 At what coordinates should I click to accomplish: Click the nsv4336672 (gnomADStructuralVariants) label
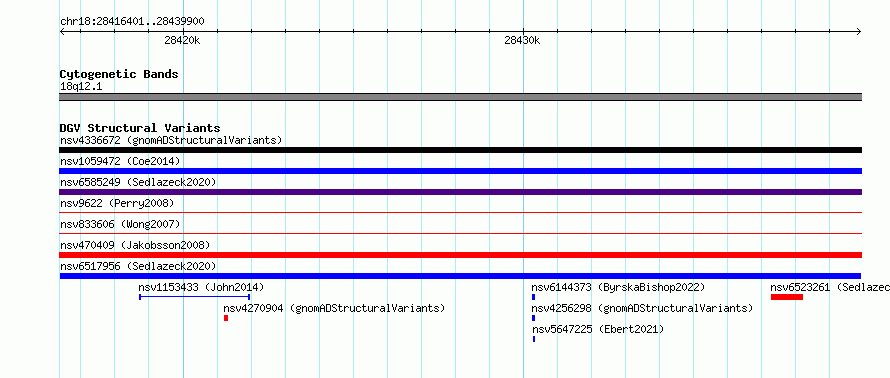coord(171,140)
